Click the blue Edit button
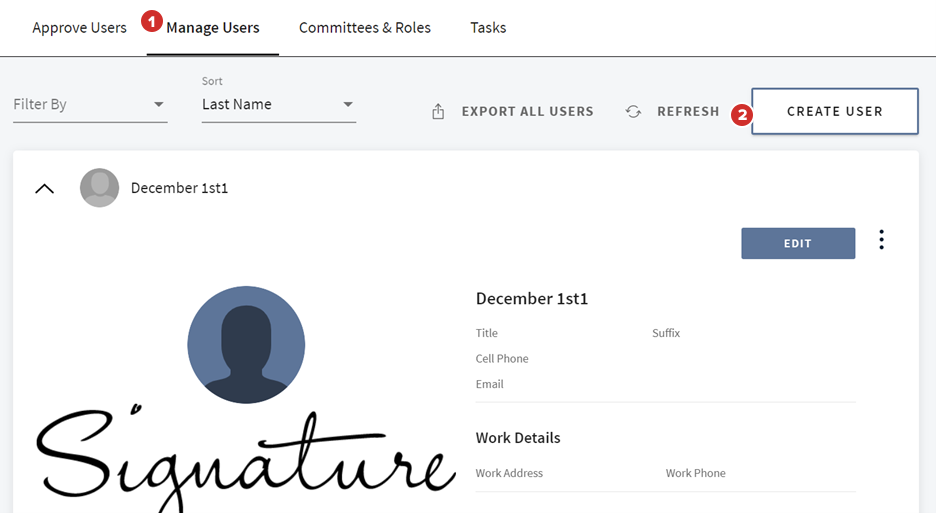 pyautogui.click(x=797, y=243)
